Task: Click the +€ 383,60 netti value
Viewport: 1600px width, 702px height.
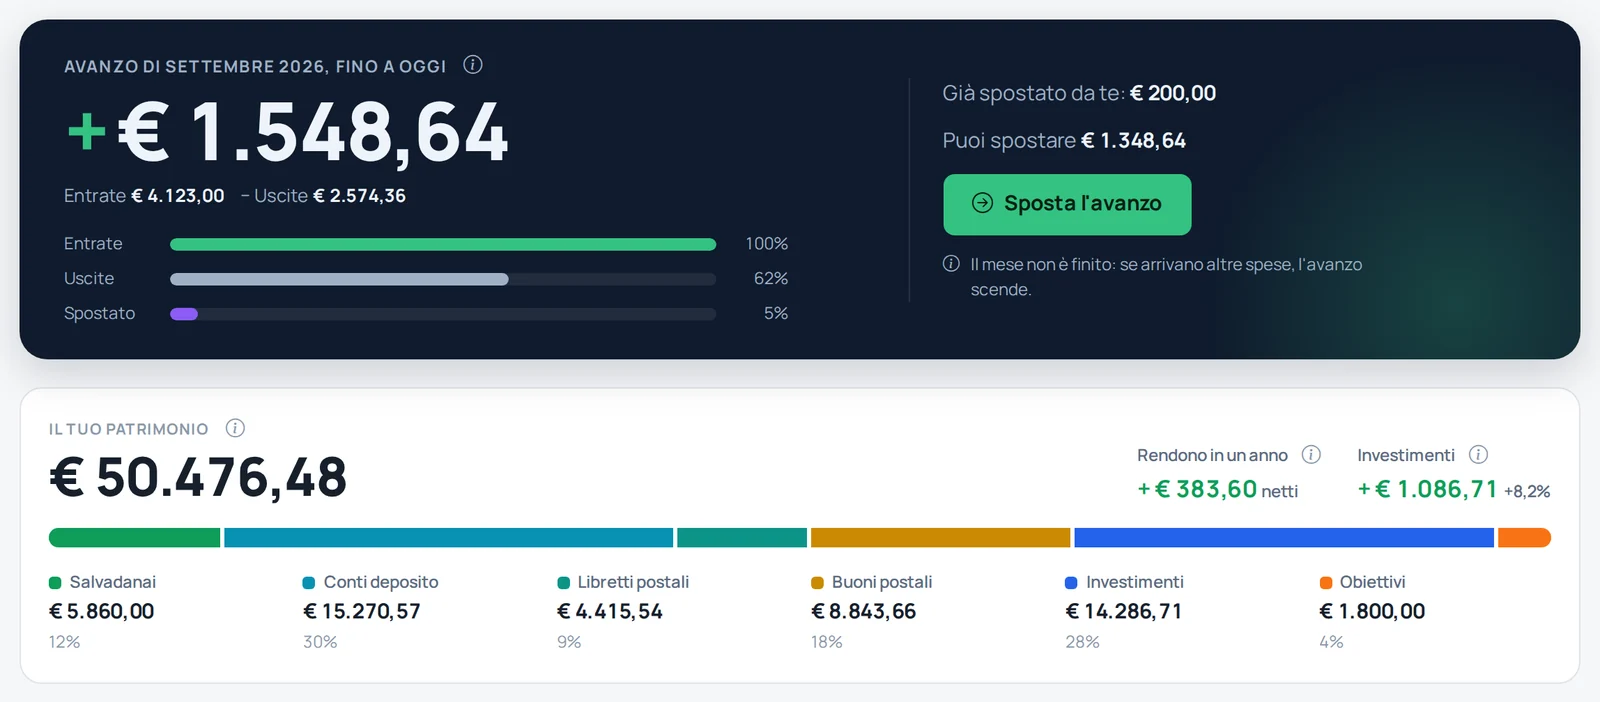Action: click(x=1218, y=489)
